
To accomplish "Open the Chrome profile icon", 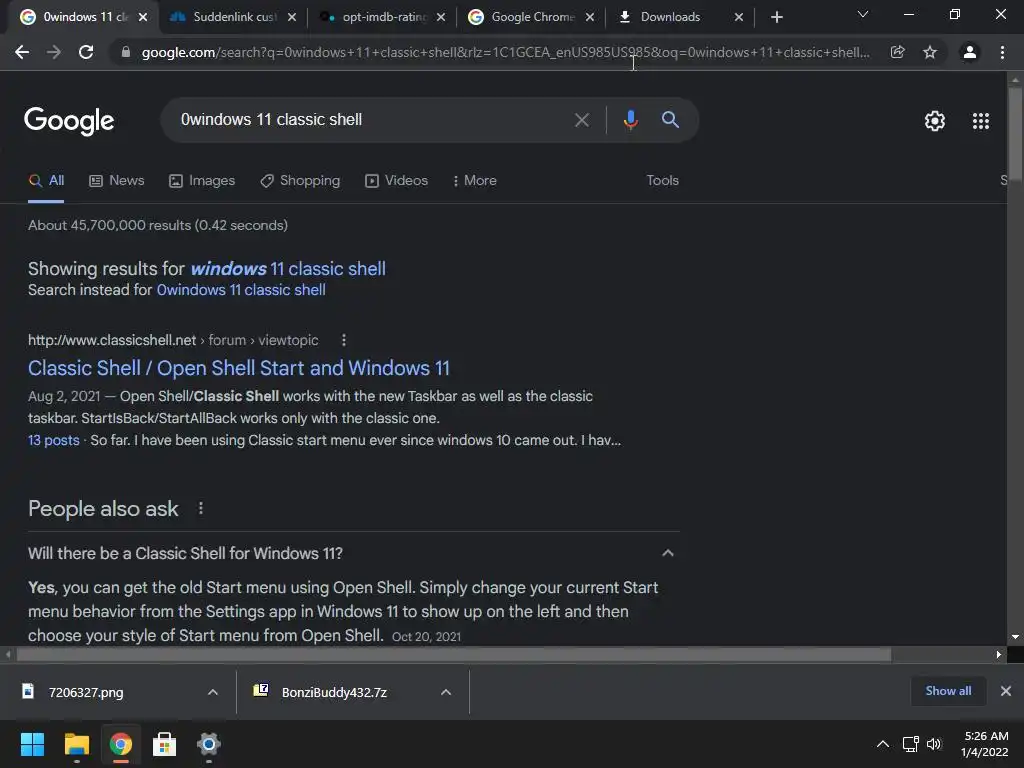I will point(970,52).
